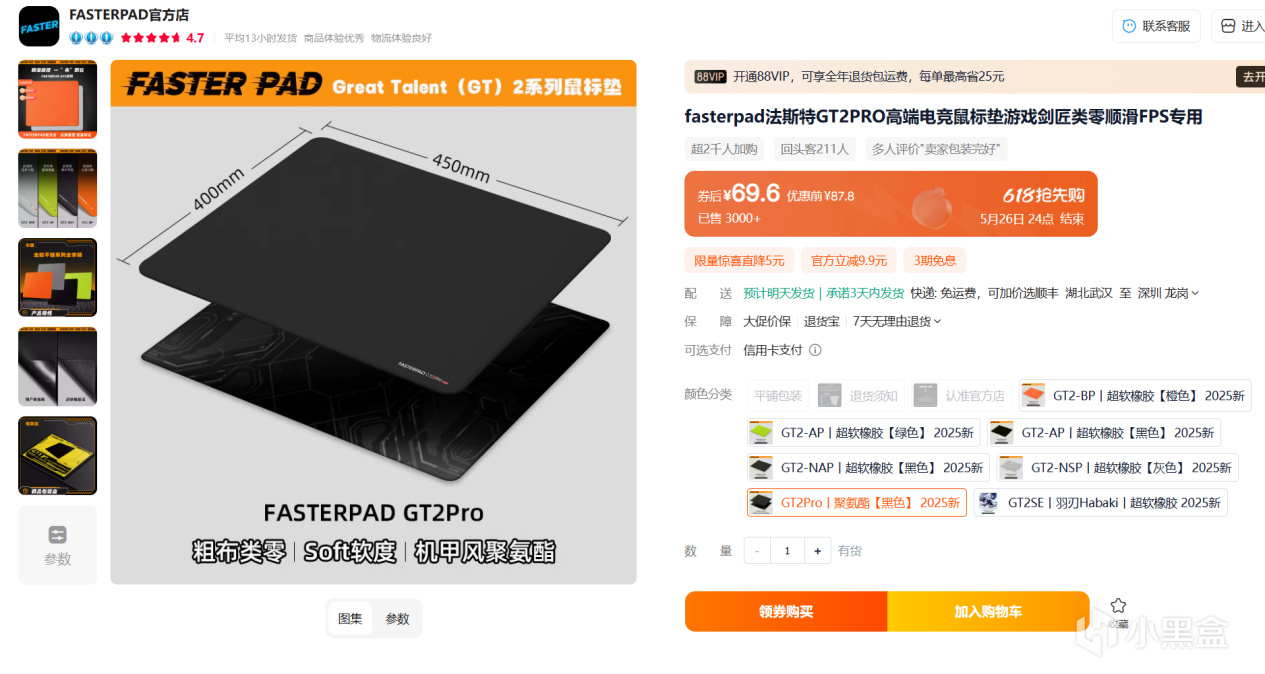The height and width of the screenshot is (674, 1265).
Task: Select GT2-AP green color option
Action: pyautogui.click(x=862, y=433)
